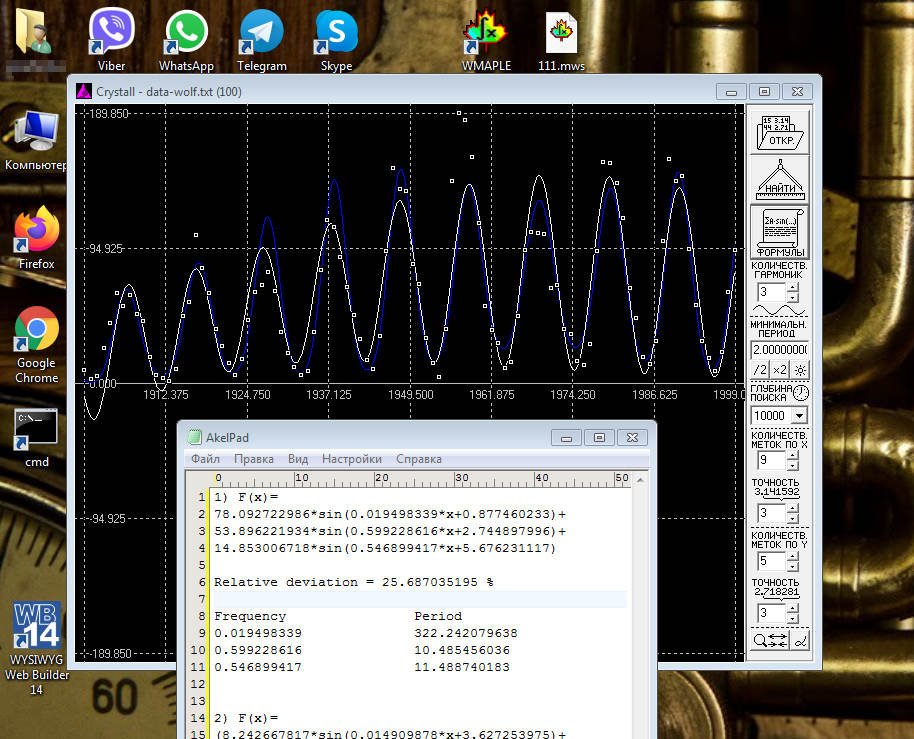Image resolution: width=914 pixels, height=739 pixels.
Task: Open the search depth 10000 dropdown
Action: 800,416
